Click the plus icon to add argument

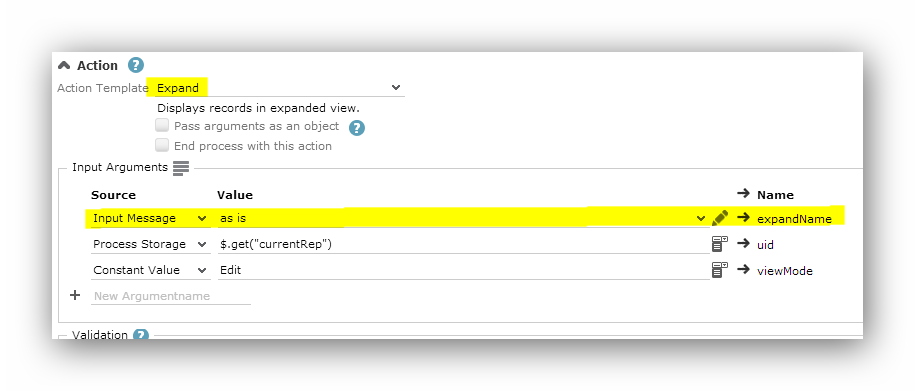coord(75,295)
